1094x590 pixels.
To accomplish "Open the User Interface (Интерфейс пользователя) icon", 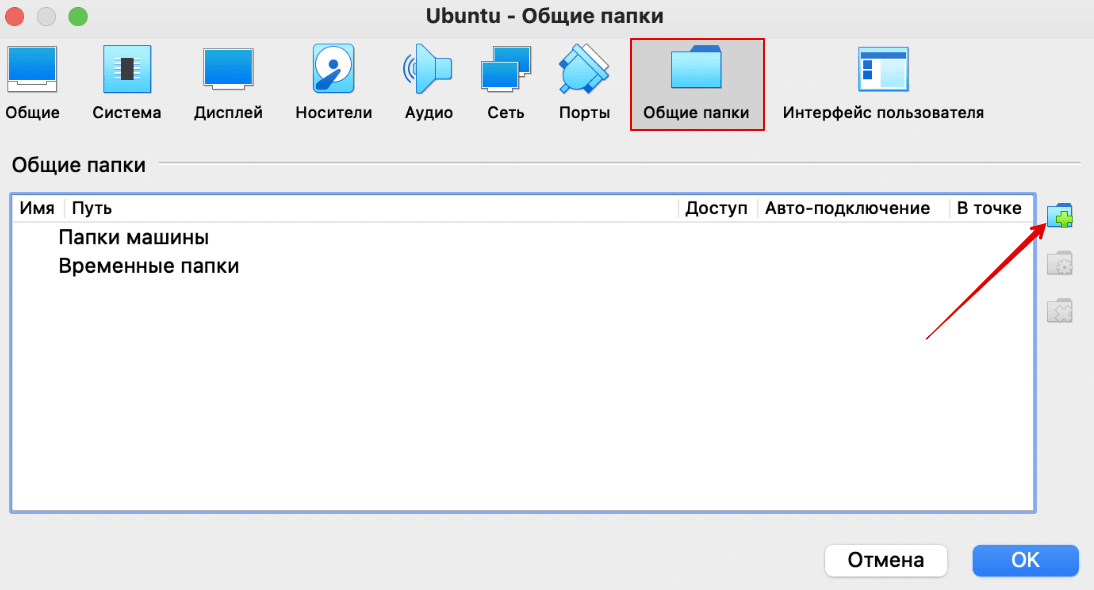I will click(x=883, y=70).
